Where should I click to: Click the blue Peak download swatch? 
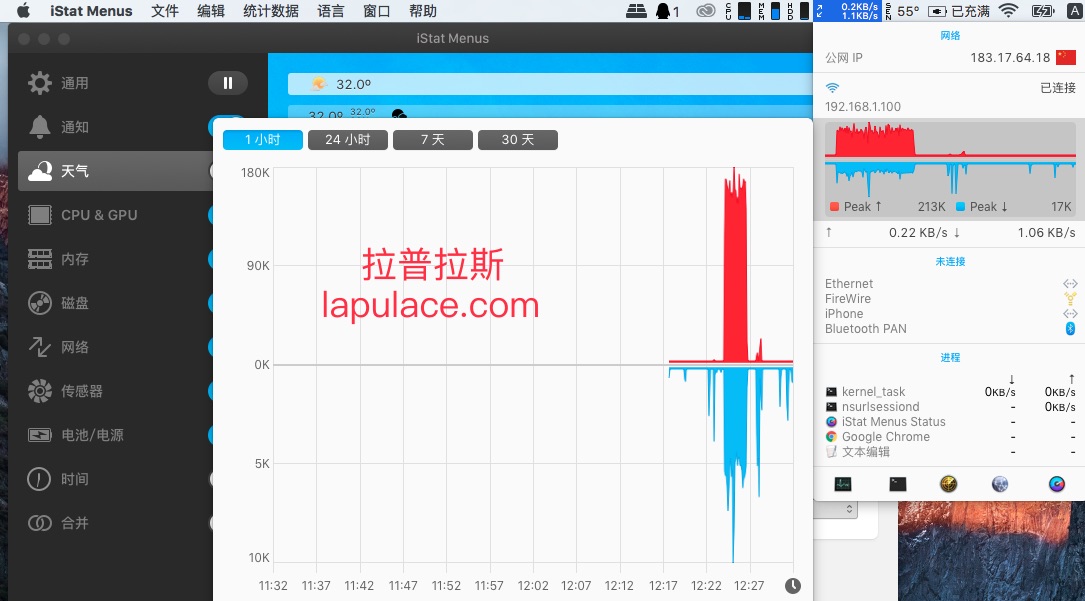coord(960,207)
